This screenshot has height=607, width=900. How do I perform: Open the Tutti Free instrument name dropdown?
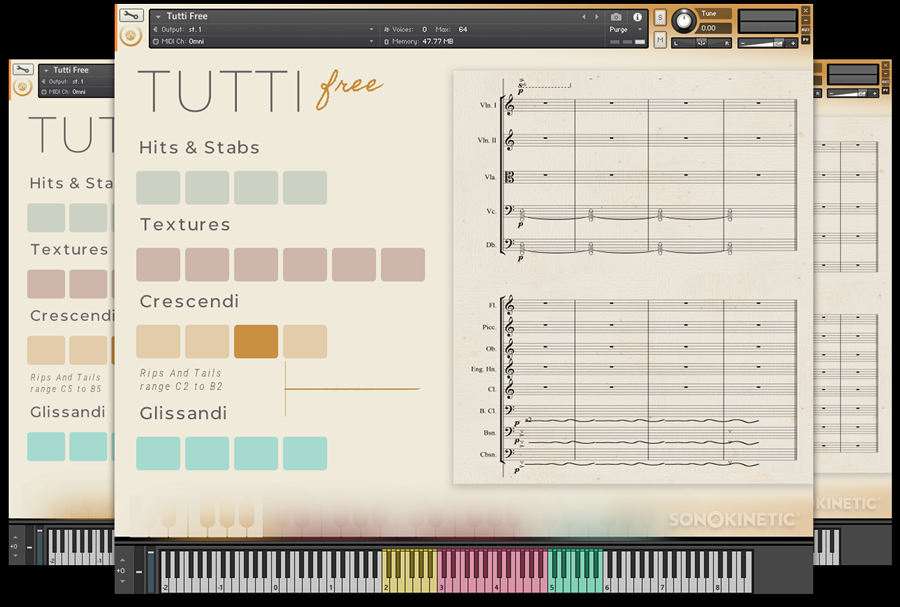point(158,17)
